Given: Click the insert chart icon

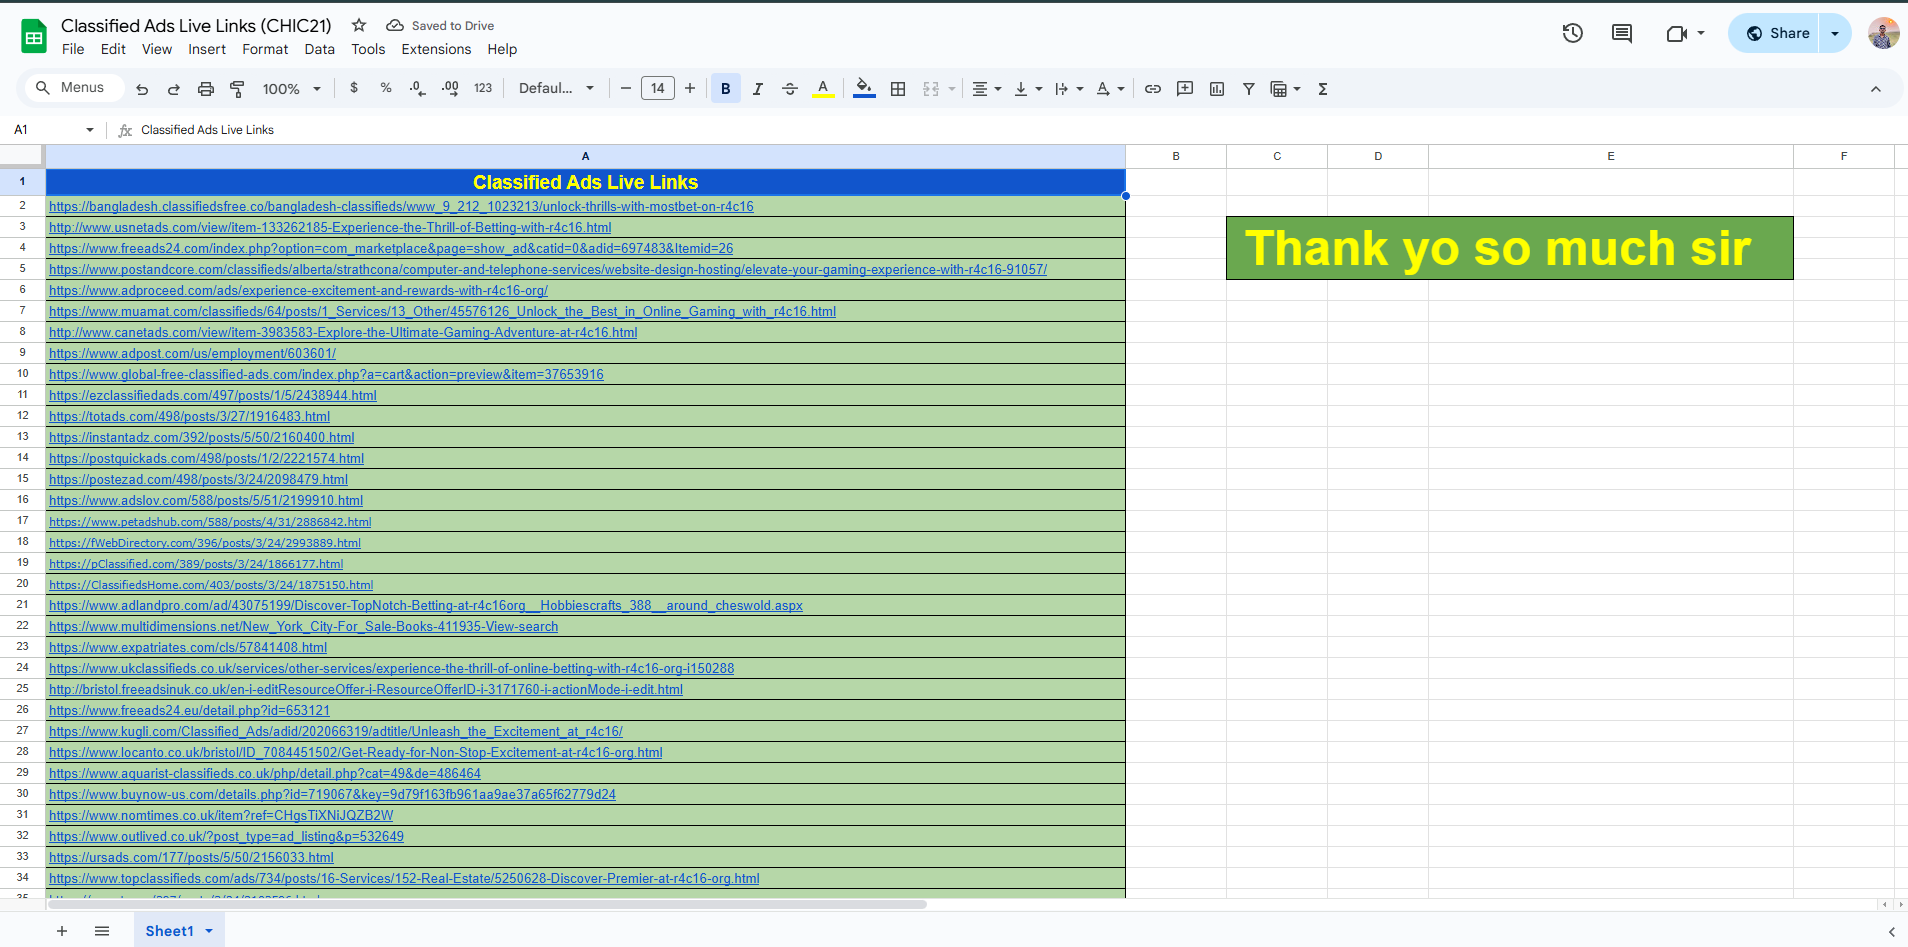Looking at the screenshot, I should click(1216, 89).
